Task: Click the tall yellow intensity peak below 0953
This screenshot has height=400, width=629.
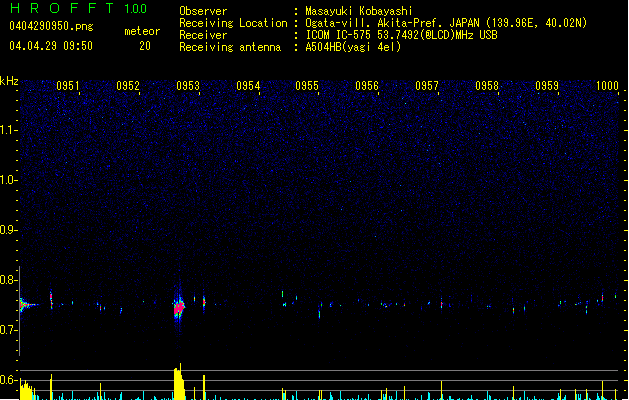Action: click(179, 382)
